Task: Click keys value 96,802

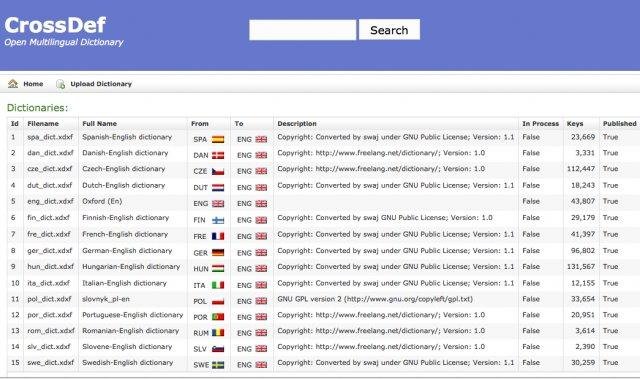Action: [x=582, y=250]
